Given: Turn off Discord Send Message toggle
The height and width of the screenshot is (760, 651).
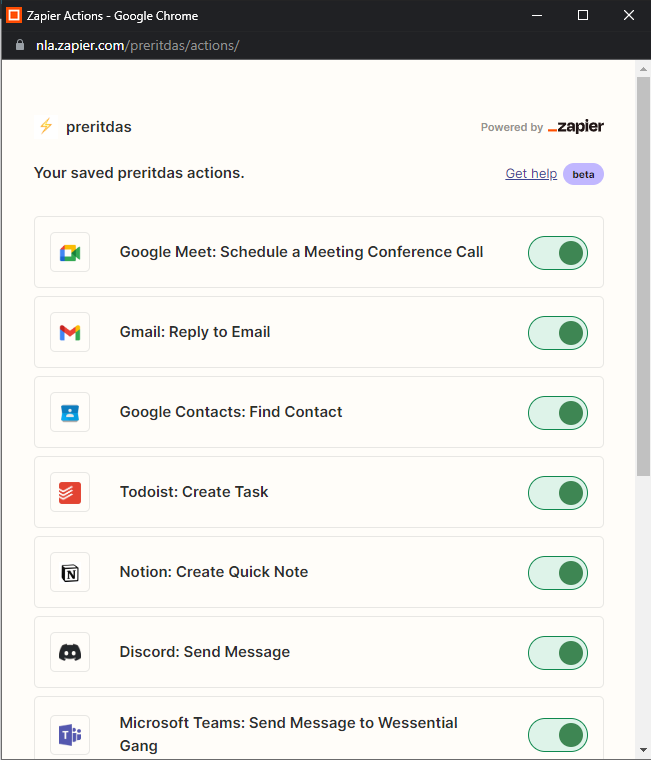Looking at the screenshot, I should pyautogui.click(x=558, y=653).
